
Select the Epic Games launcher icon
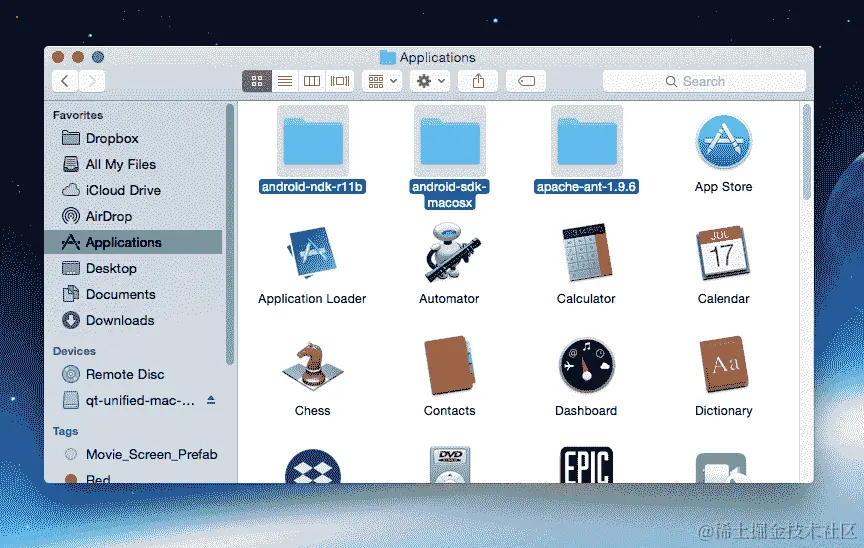click(587, 465)
